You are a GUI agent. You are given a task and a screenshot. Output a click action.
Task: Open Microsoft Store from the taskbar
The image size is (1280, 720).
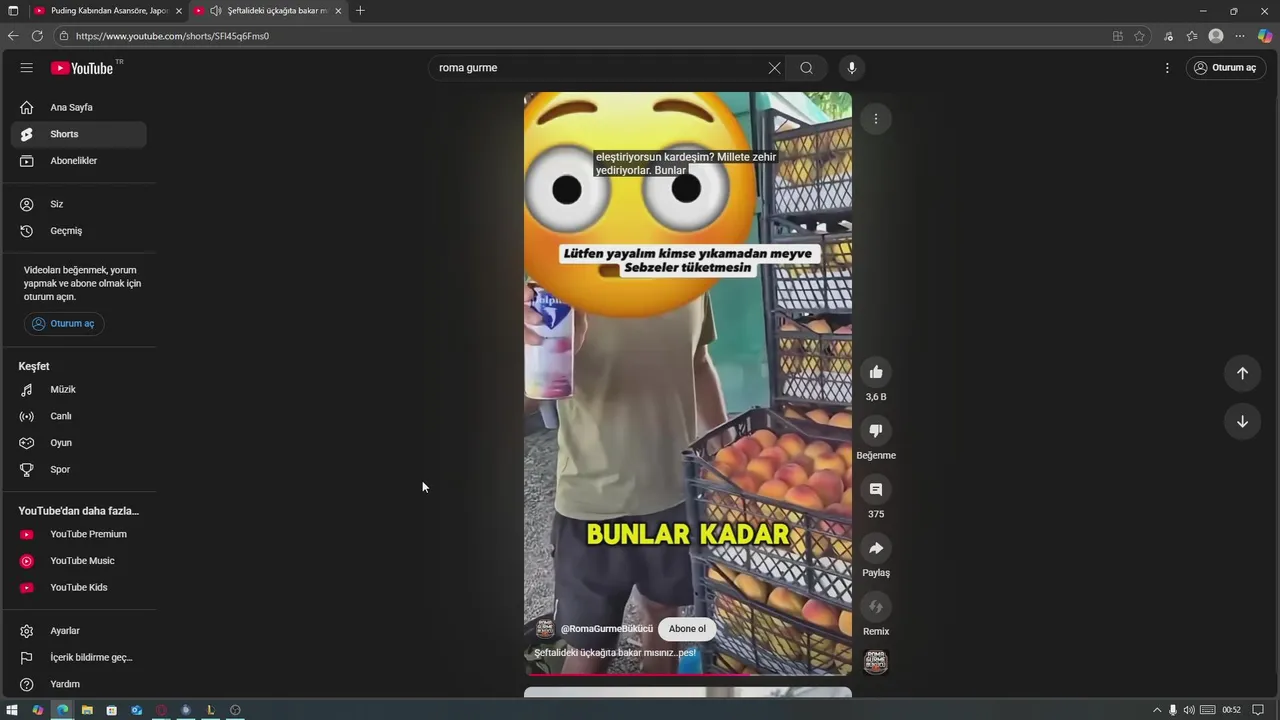point(111,710)
